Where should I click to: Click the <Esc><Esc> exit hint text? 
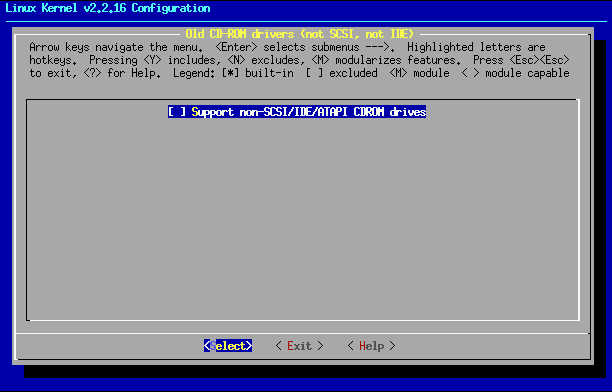(x=540, y=60)
